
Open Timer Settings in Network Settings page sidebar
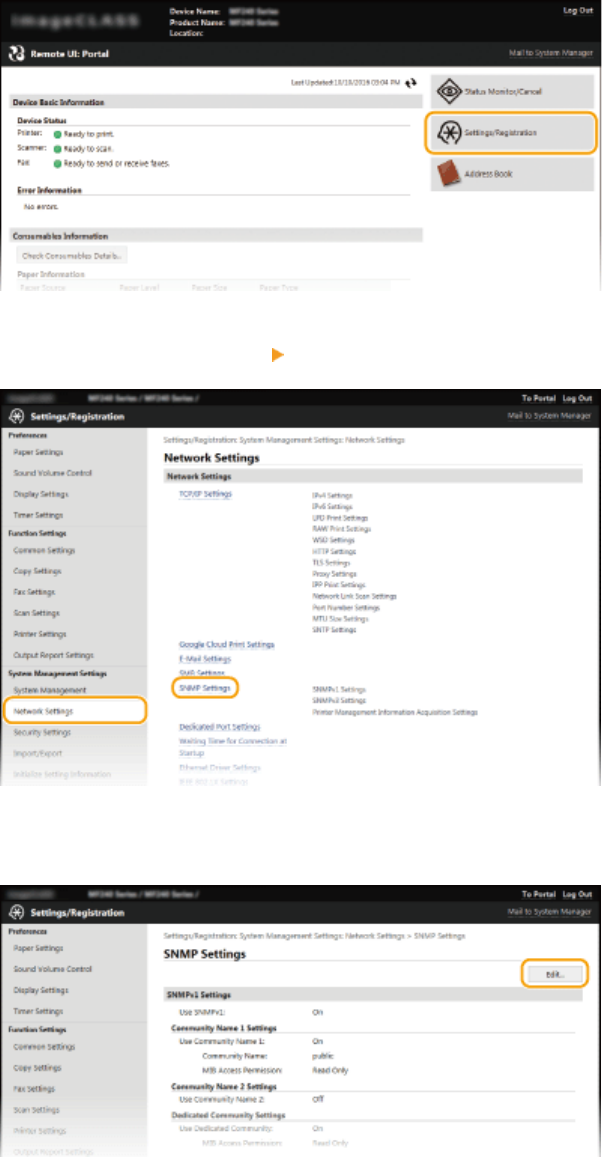38,515
